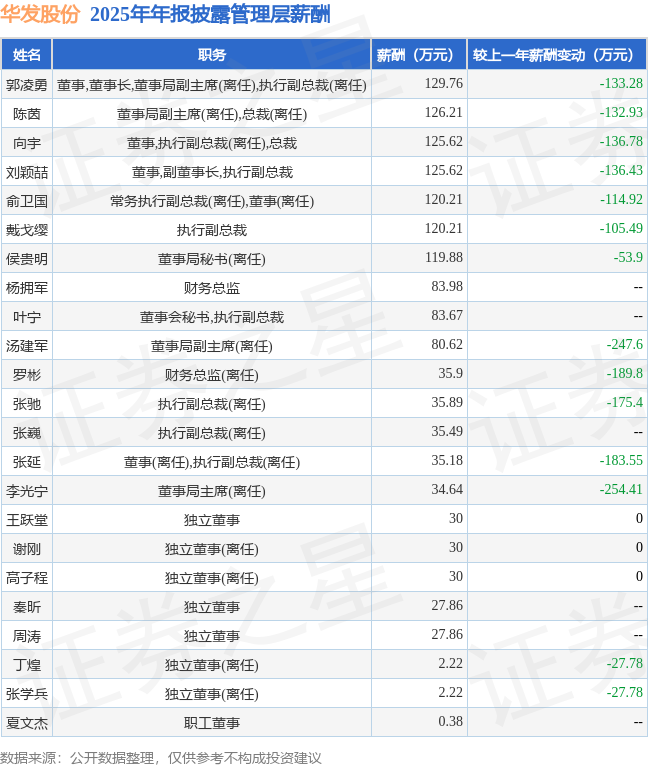The width and height of the screenshot is (648, 767).
Task: Select the 较上一年薪酬变动 column header
Action: coord(557,55)
